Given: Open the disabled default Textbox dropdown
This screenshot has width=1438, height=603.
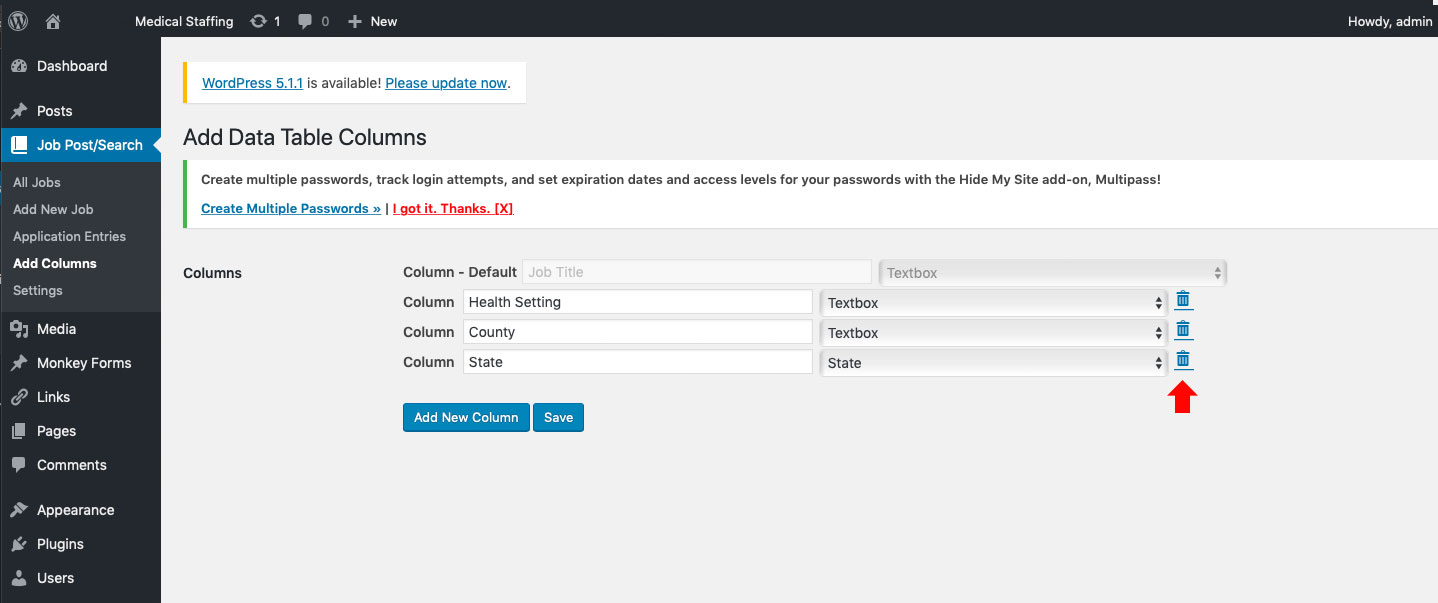Looking at the screenshot, I should (x=1053, y=272).
